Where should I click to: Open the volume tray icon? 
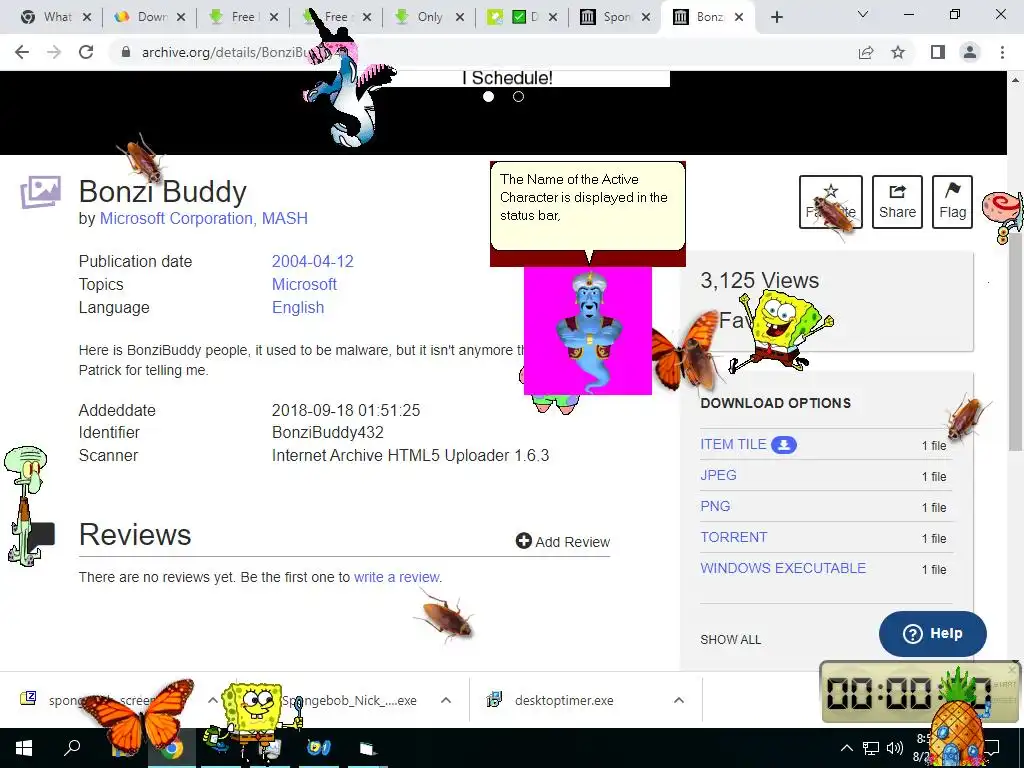point(895,748)
